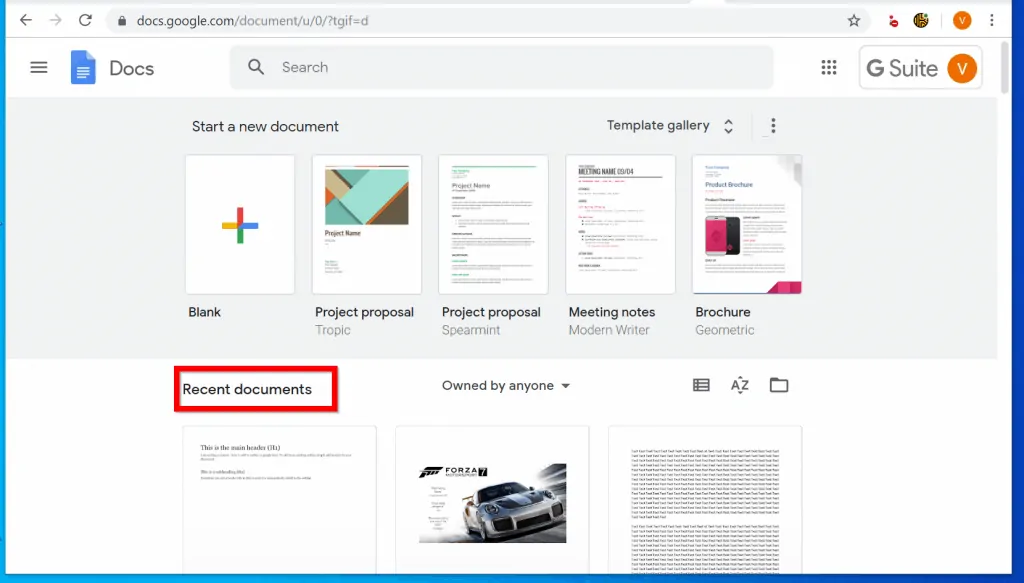Activate the Search magnifying glass icon

click(256, 66)
